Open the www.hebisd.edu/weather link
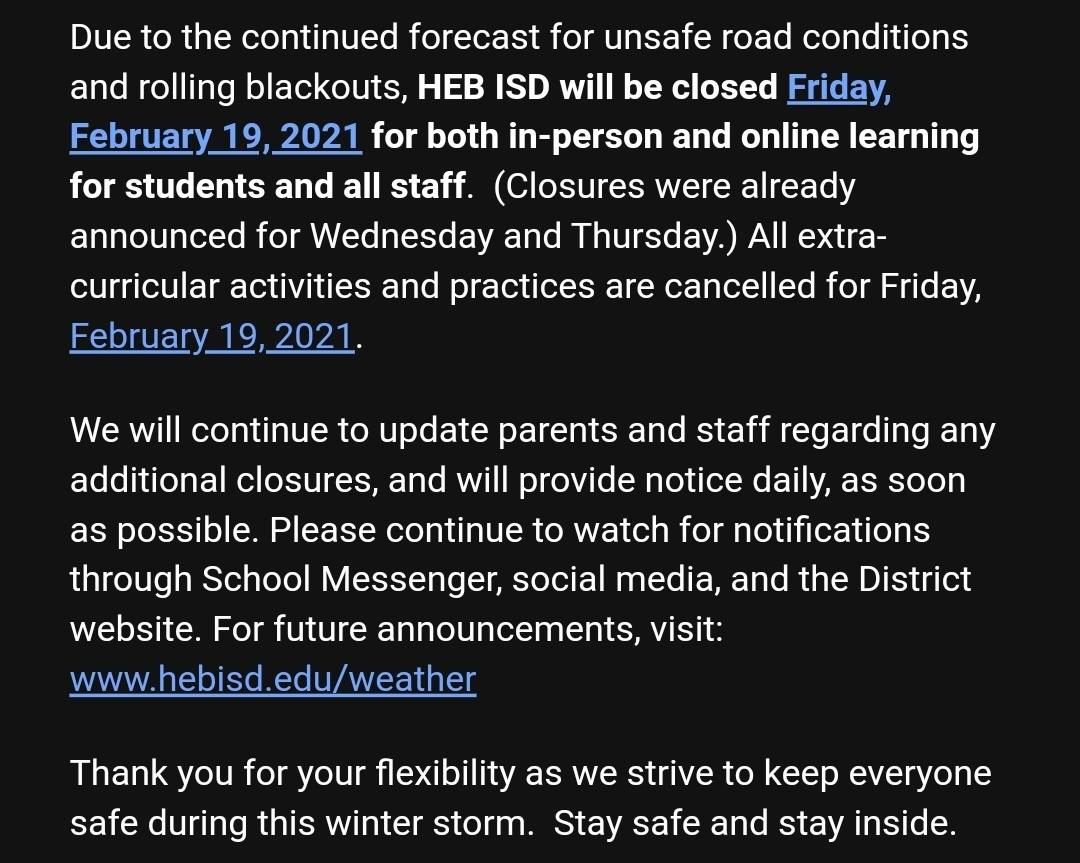 [x=273, y=679]
